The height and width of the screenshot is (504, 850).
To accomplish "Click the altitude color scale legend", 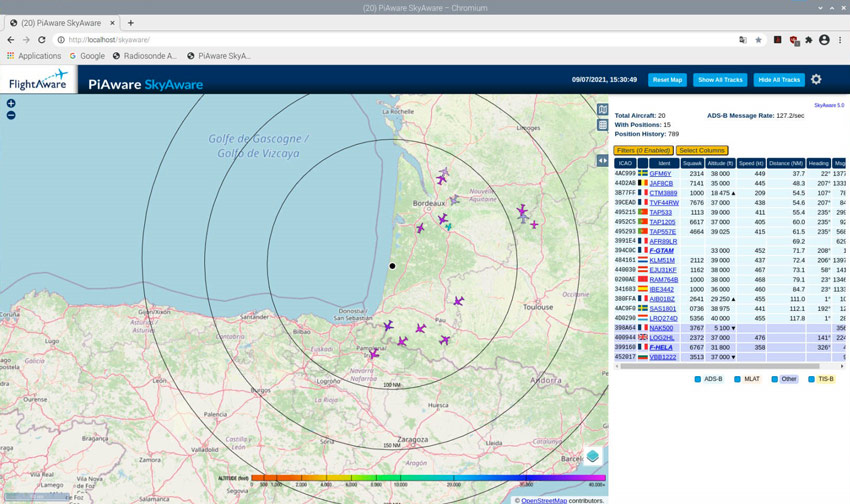I will point(428,478).
